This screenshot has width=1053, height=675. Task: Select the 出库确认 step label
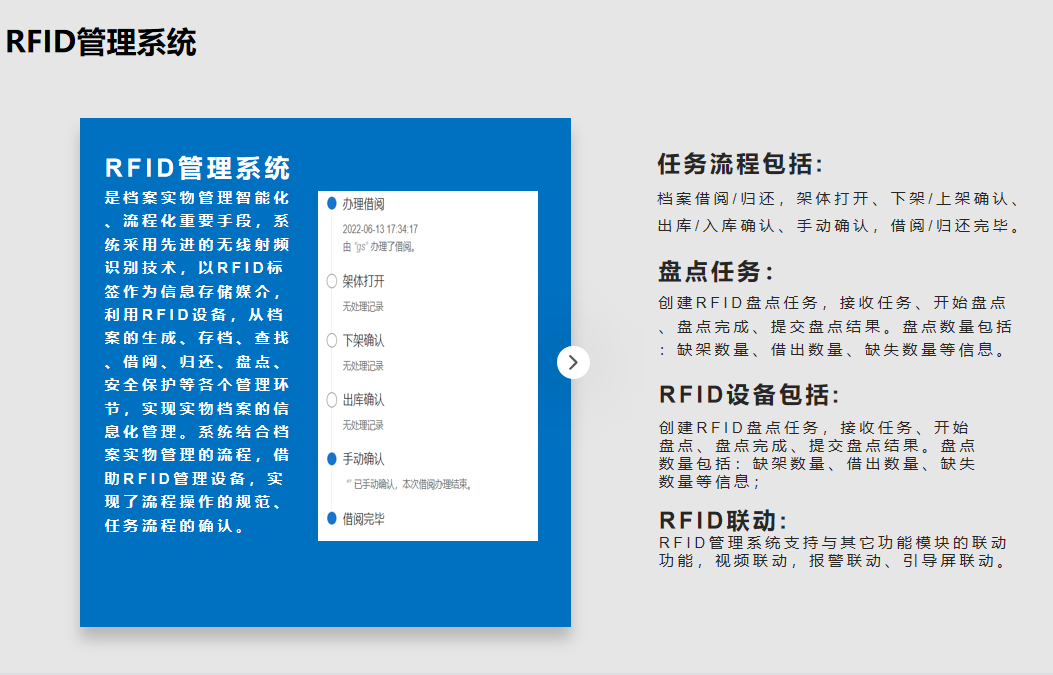(363, 400)
